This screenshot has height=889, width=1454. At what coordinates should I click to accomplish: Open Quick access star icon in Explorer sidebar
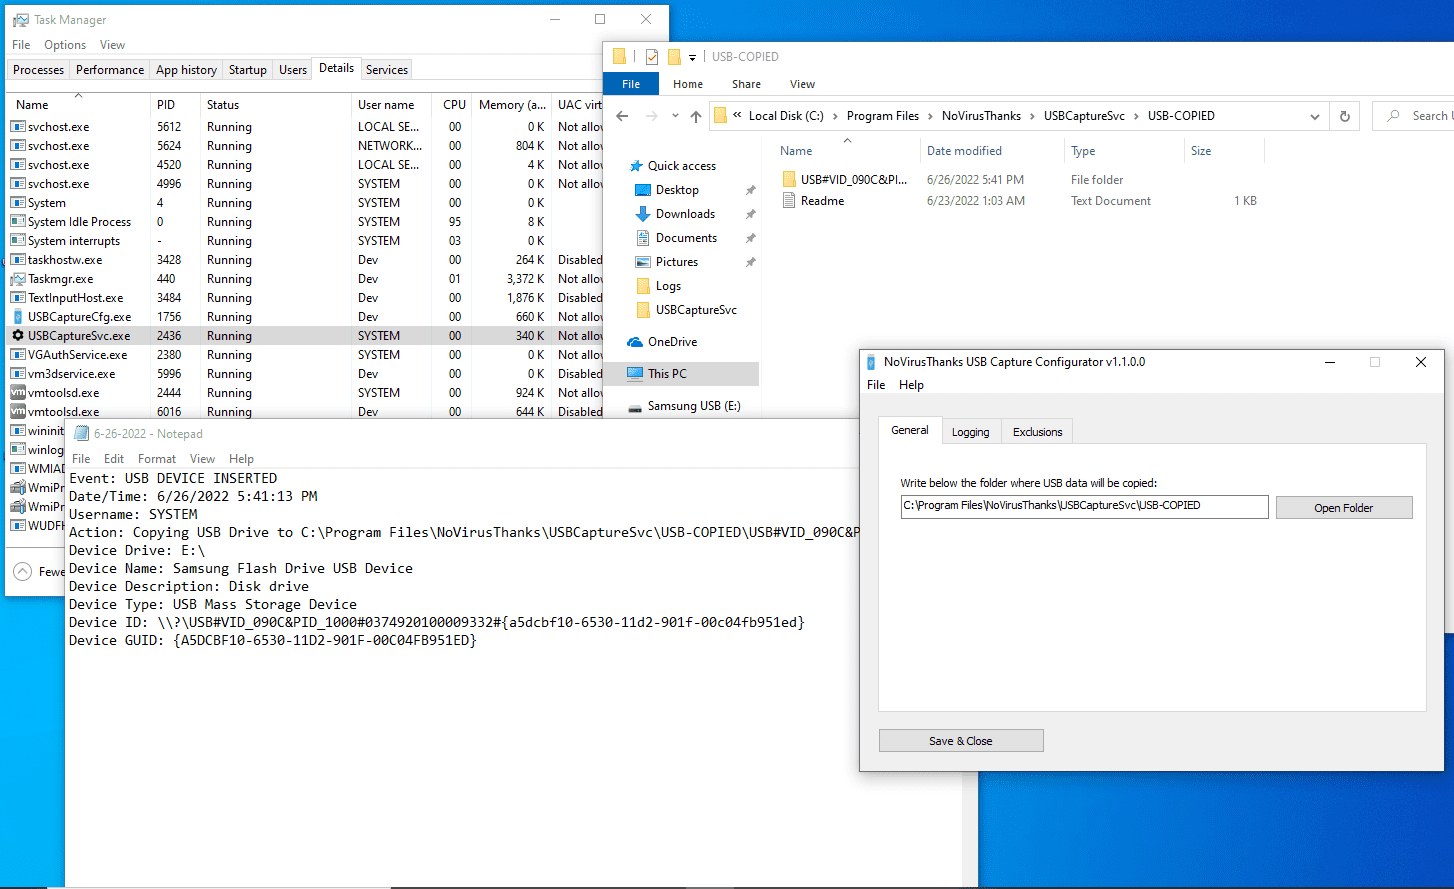pyautogui.click(x=635, y=166)
